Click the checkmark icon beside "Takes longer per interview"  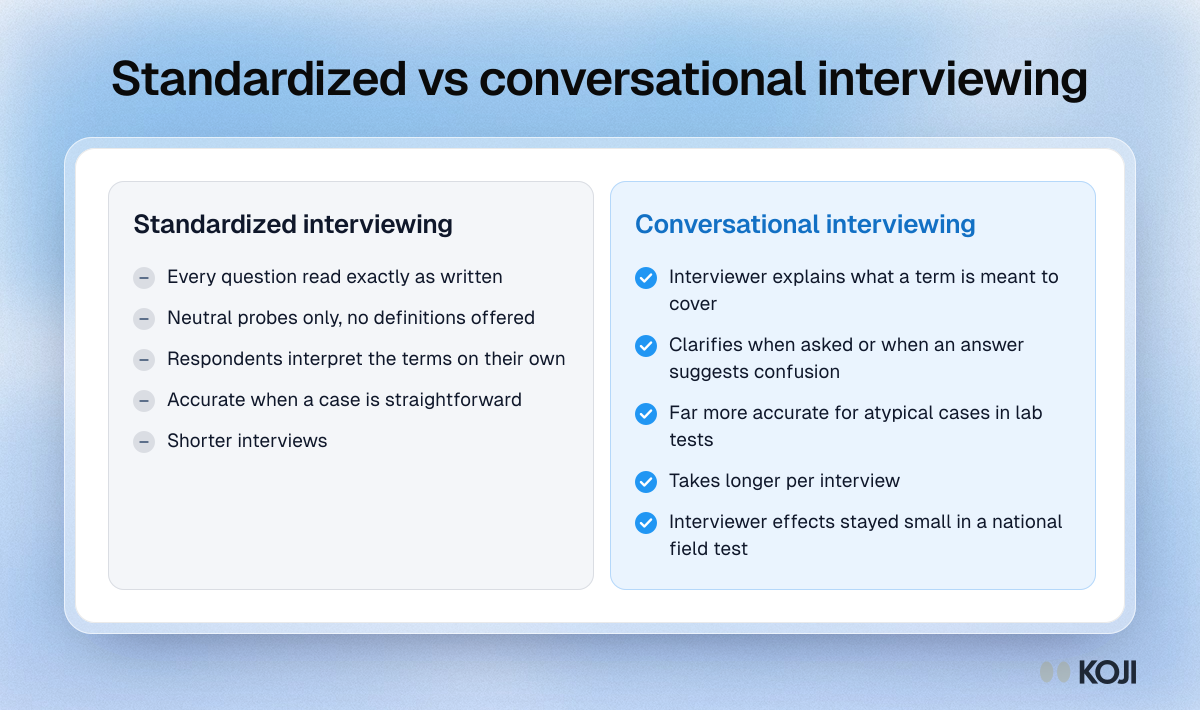pos(646,481)
